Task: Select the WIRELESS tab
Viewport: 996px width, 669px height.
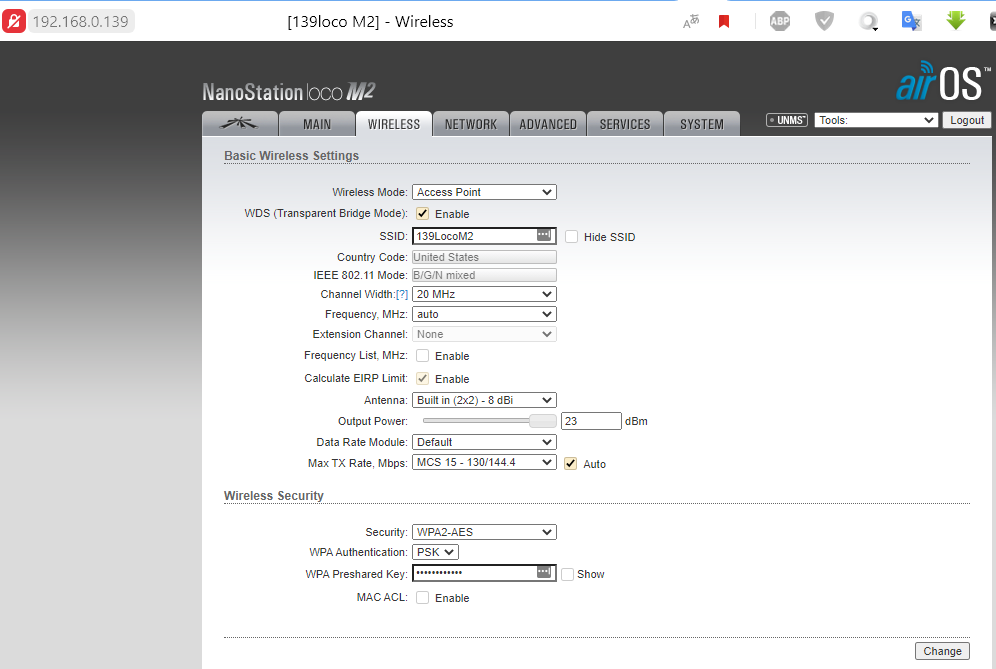Action: (394, 124)
